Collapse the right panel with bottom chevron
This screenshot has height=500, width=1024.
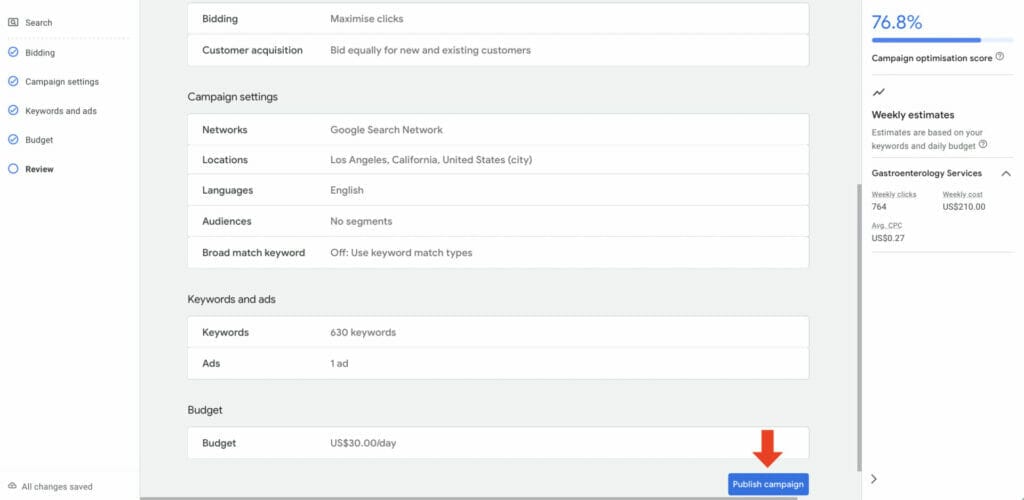click(x=873, y=479)
